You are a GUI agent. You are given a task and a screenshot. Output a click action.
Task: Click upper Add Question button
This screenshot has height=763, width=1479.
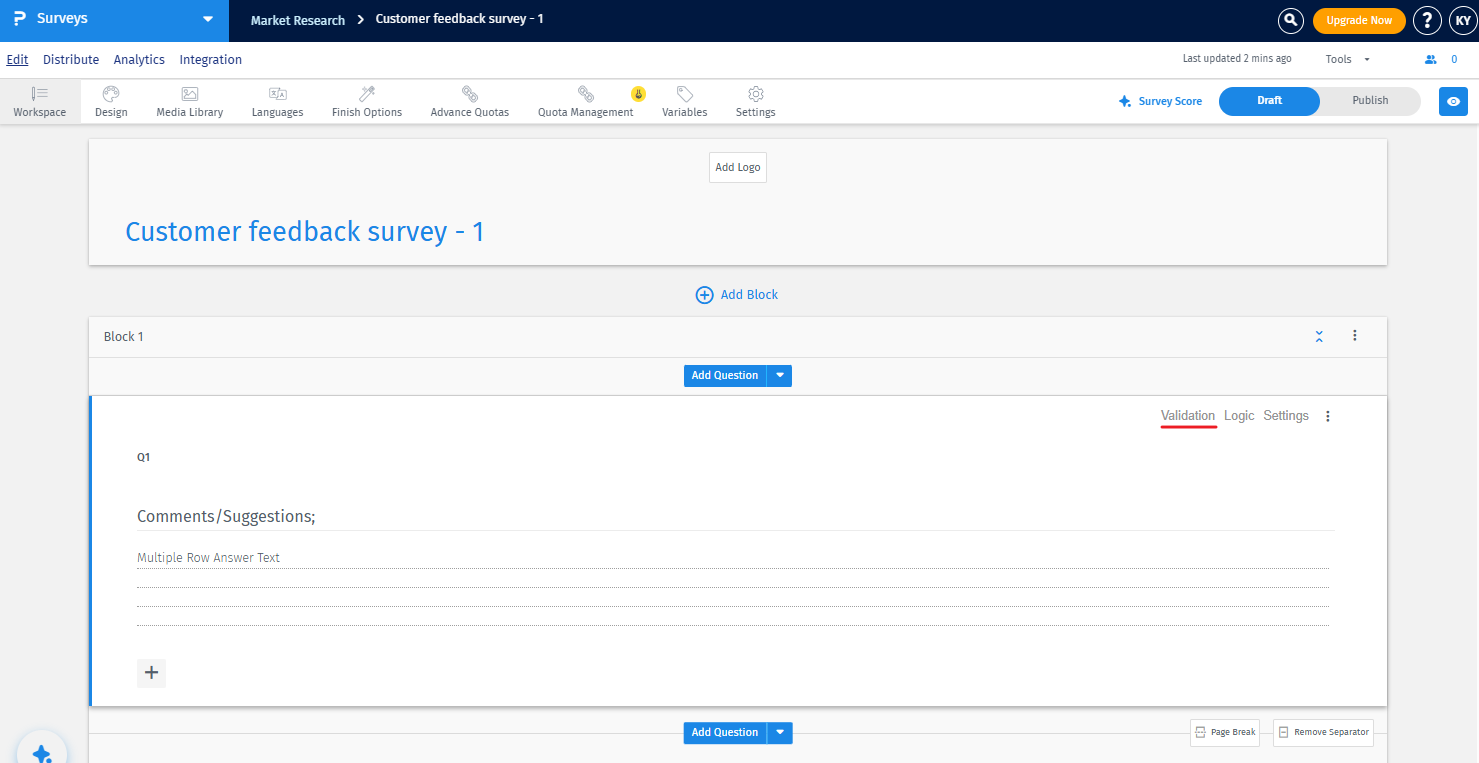coord(725,375)
